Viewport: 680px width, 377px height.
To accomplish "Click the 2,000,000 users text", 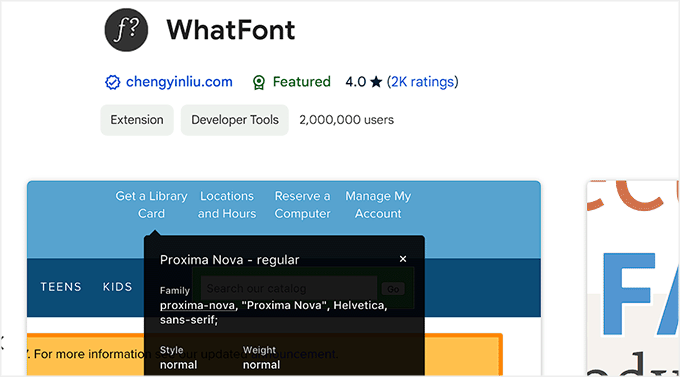I will tap(347, 120).
